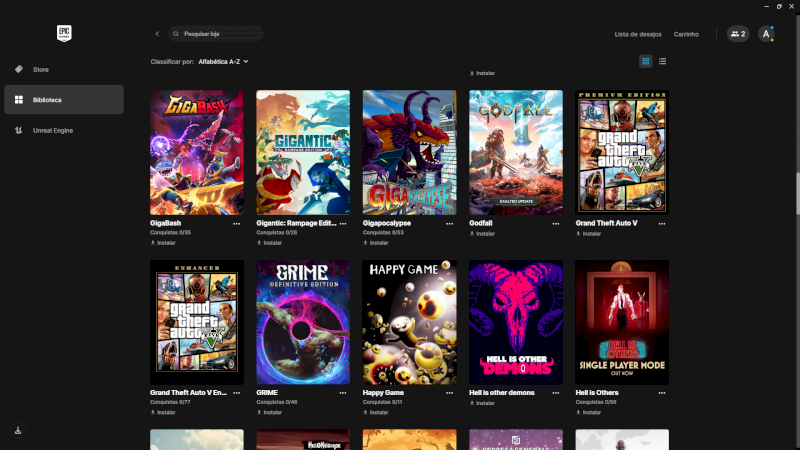Install Gigantic: Rampage Edition
Viewport: 800px width, 450px height.
pyautogui.click(x=269, y=243)
